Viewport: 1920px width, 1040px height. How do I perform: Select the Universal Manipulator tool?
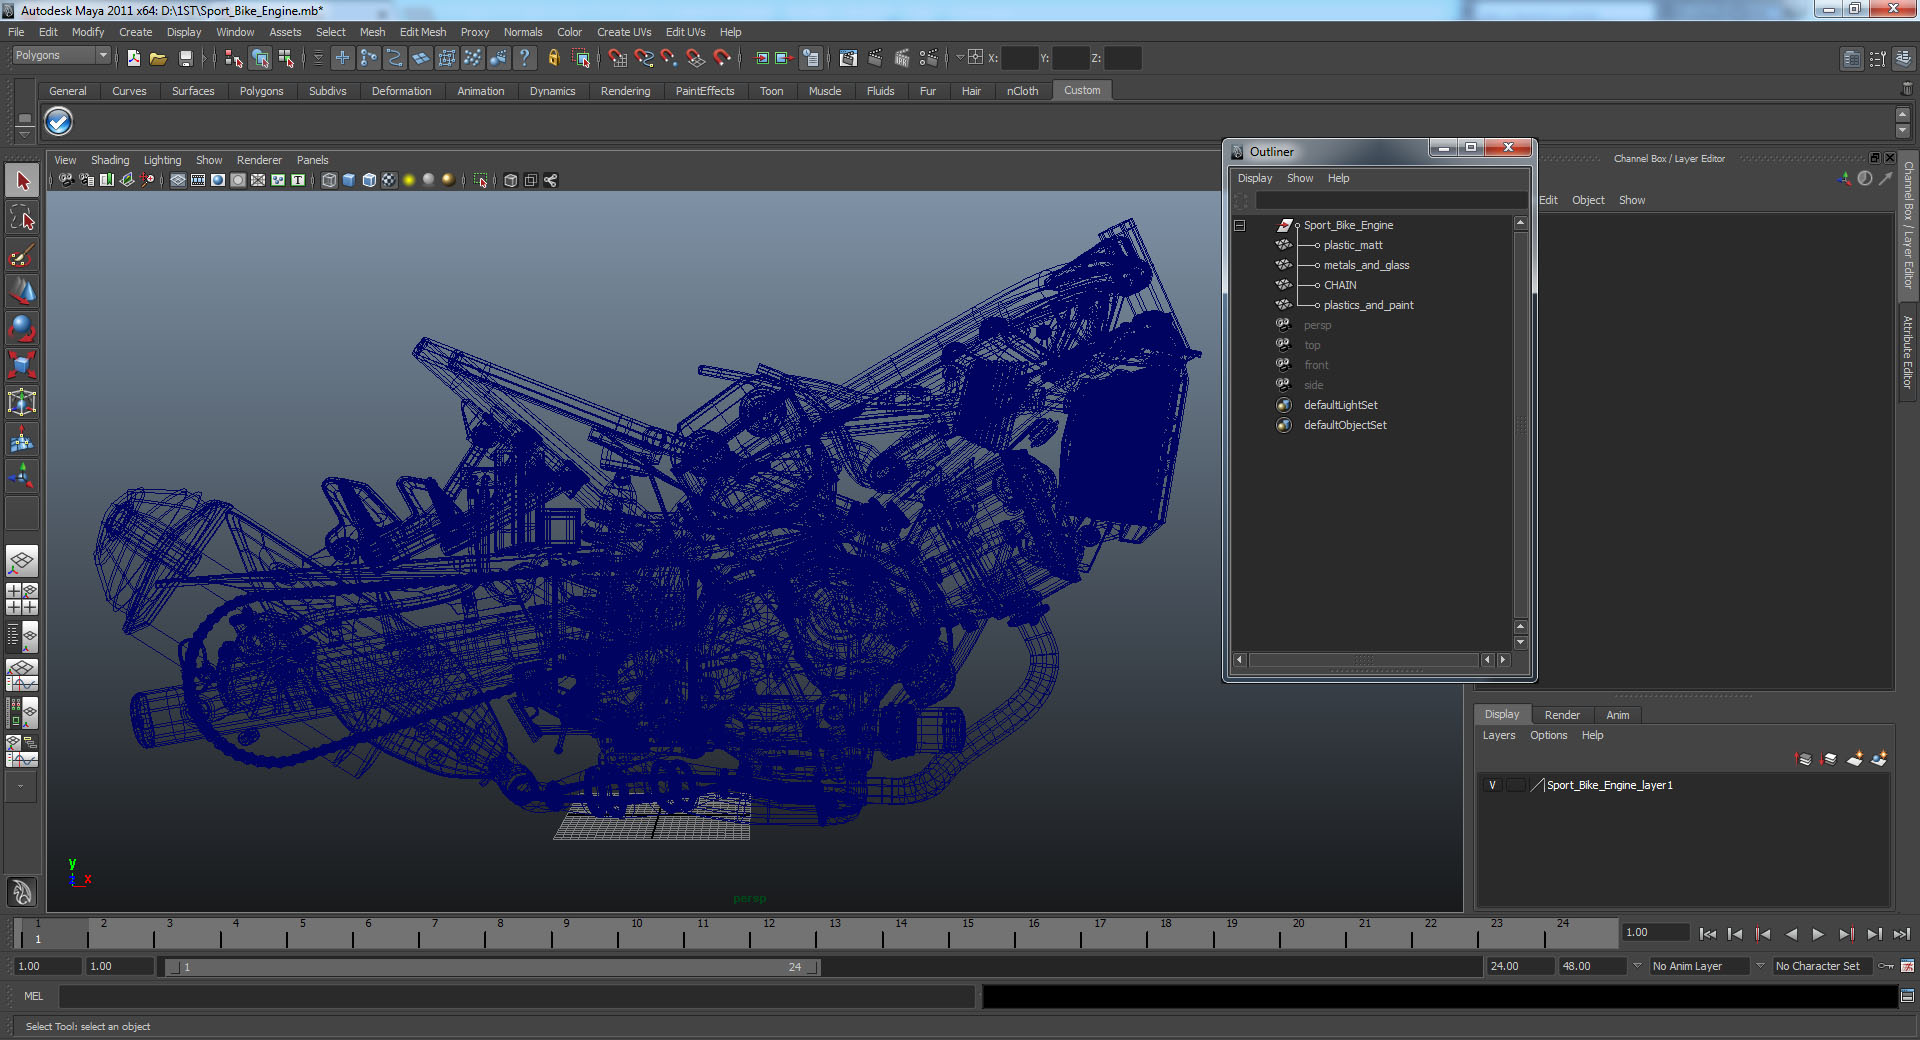click(x=22, y=402)
